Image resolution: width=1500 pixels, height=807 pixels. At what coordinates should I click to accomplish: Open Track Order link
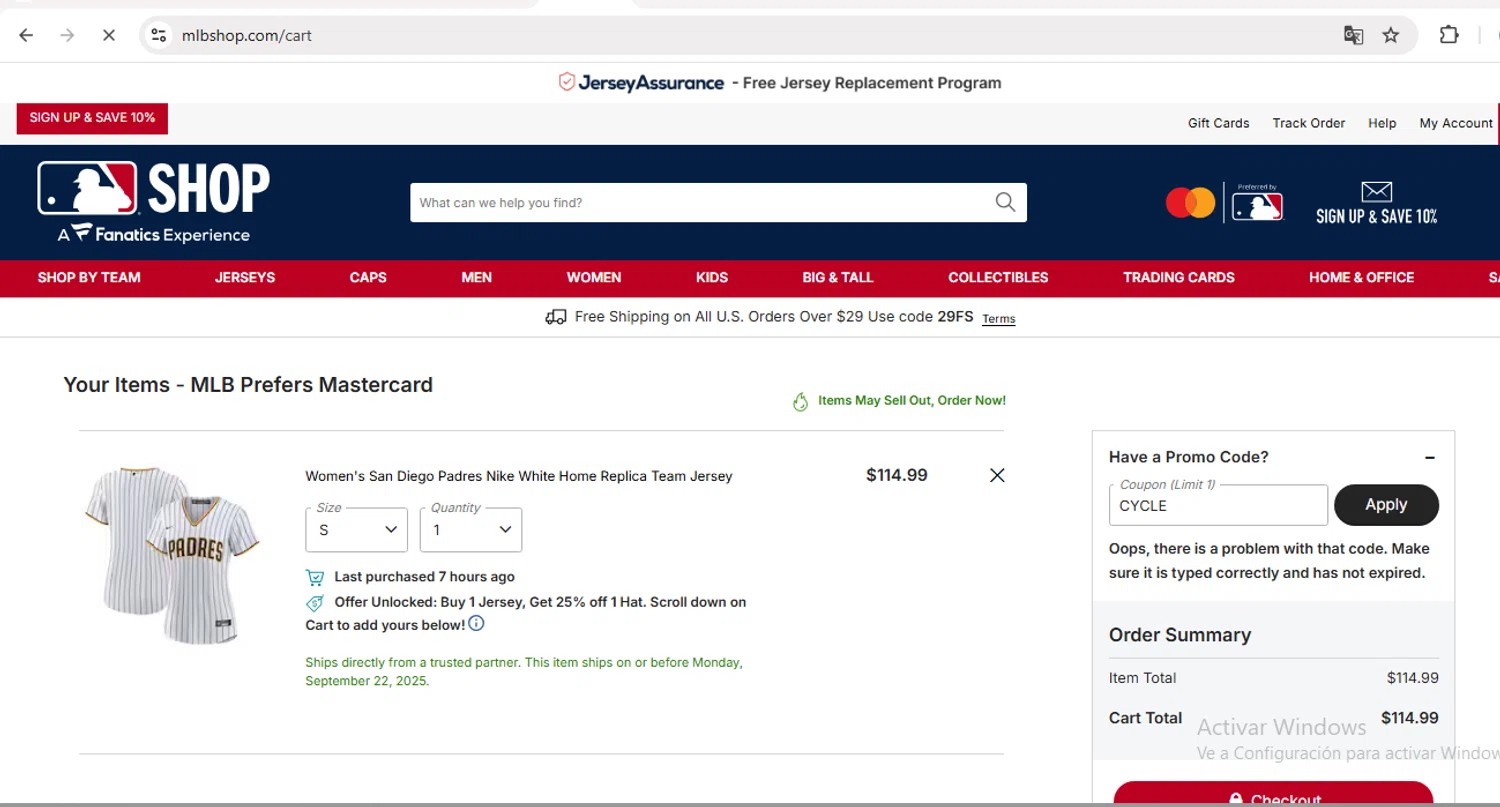1309,123
